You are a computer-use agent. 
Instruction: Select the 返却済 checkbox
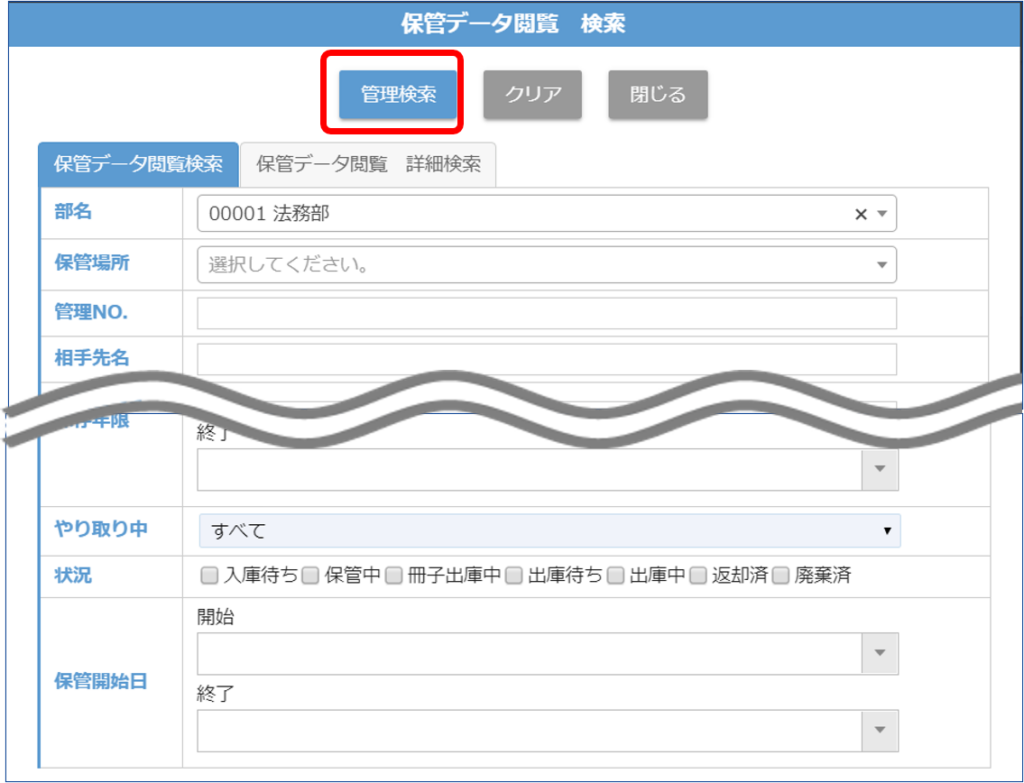[x=697, y=576]
